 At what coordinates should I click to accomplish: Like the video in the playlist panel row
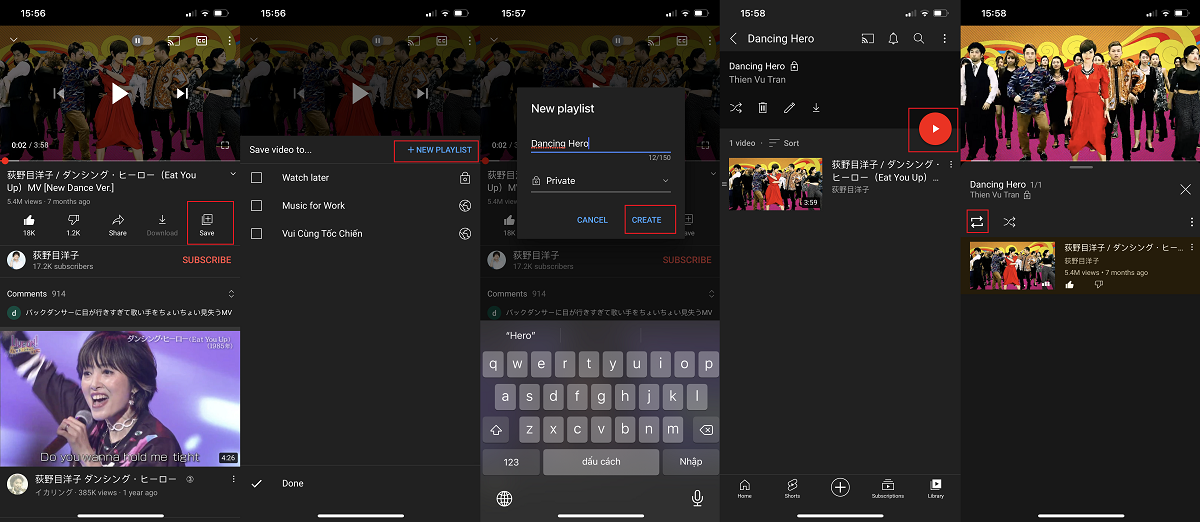pos(1069,285)
